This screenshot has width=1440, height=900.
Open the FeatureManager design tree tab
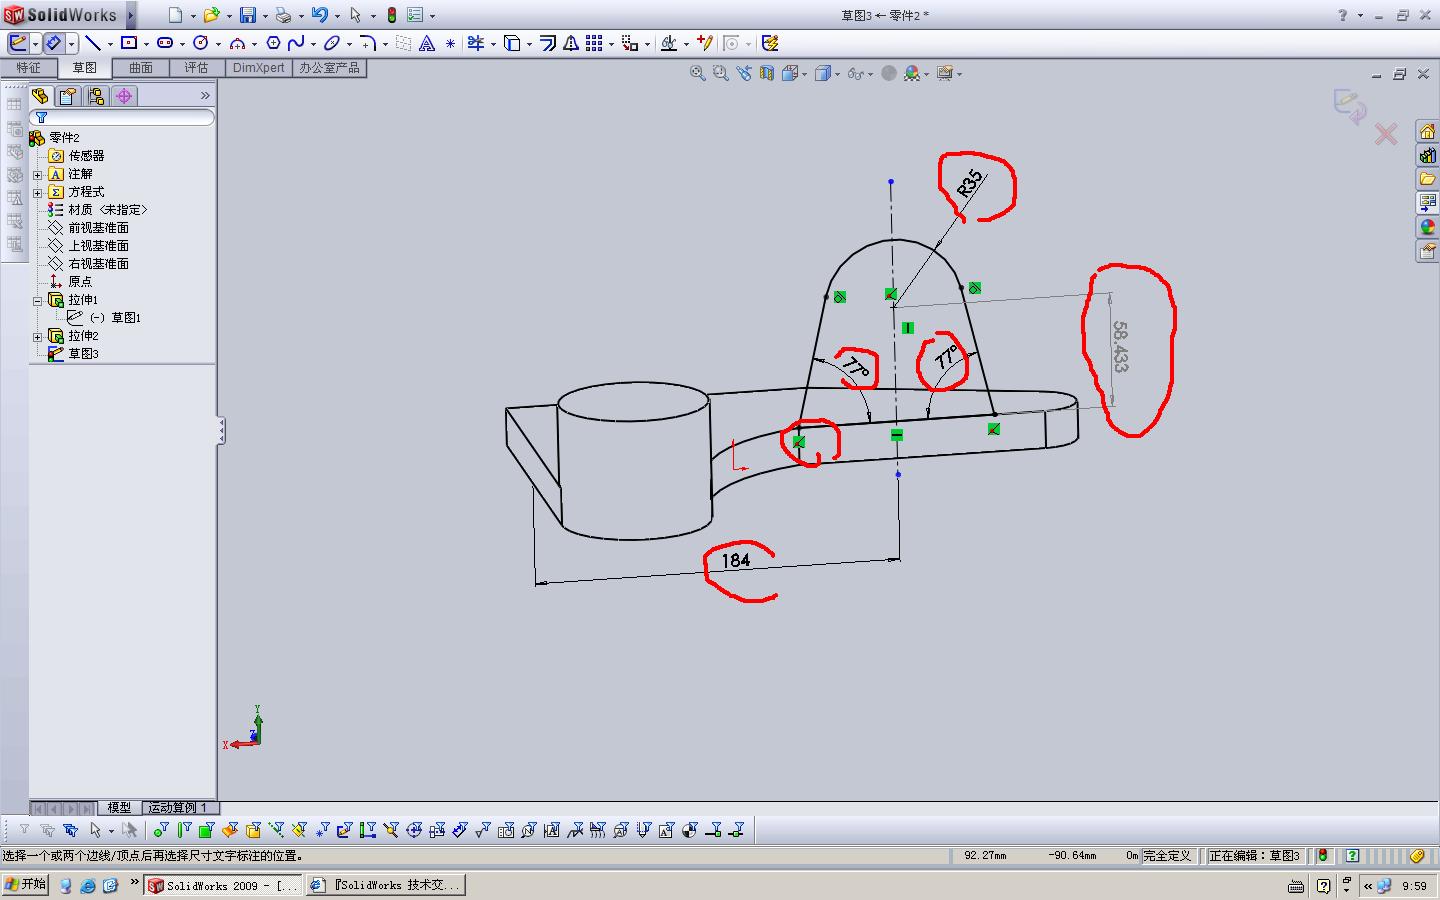coord(40,96)
